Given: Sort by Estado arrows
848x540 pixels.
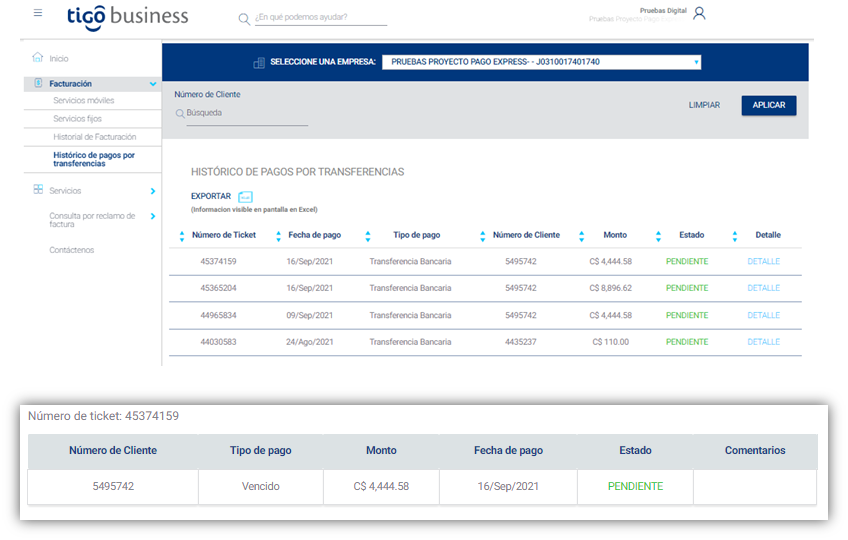Looking at the screenshot, I should click(658, 236).
